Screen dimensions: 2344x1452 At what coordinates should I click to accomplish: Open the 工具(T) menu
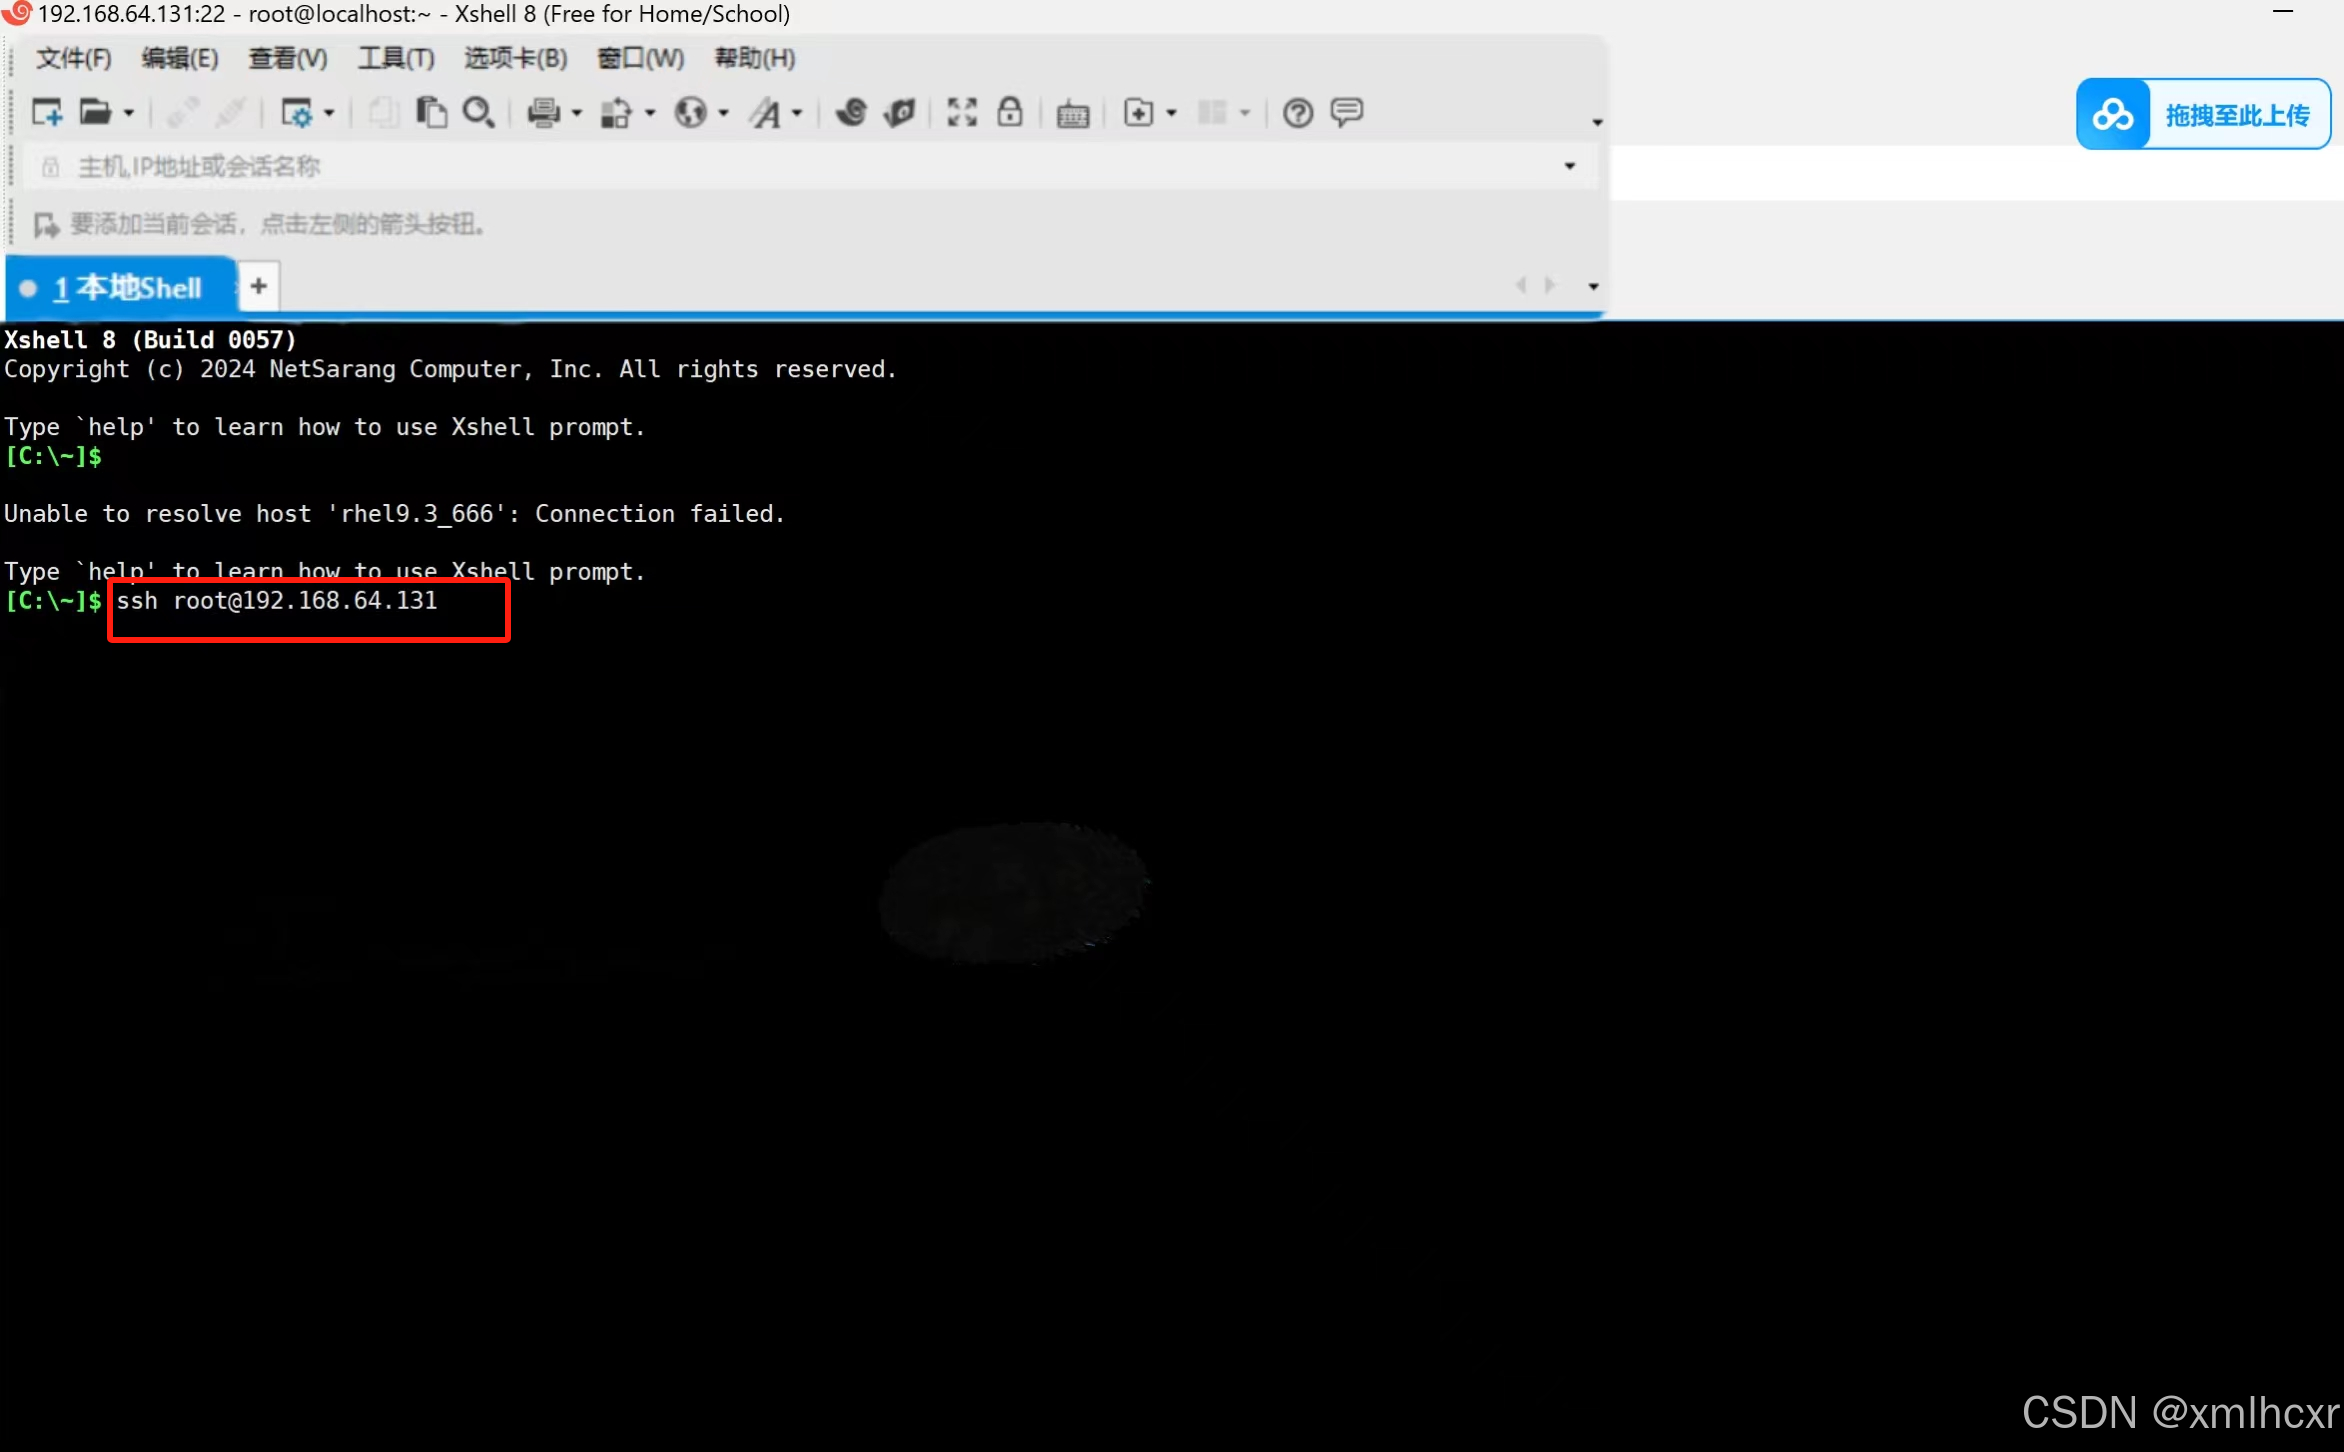point(396,58)
